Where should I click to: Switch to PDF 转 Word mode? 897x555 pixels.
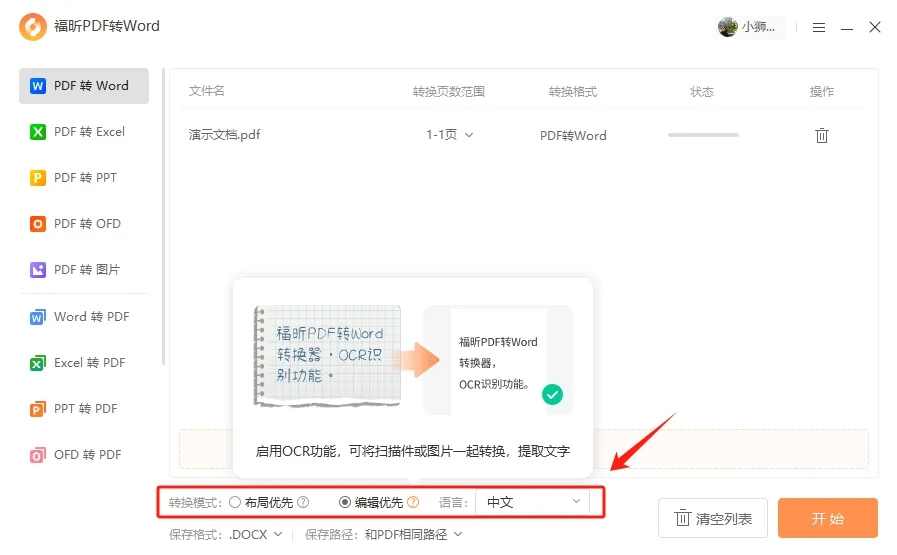point(84,86)
